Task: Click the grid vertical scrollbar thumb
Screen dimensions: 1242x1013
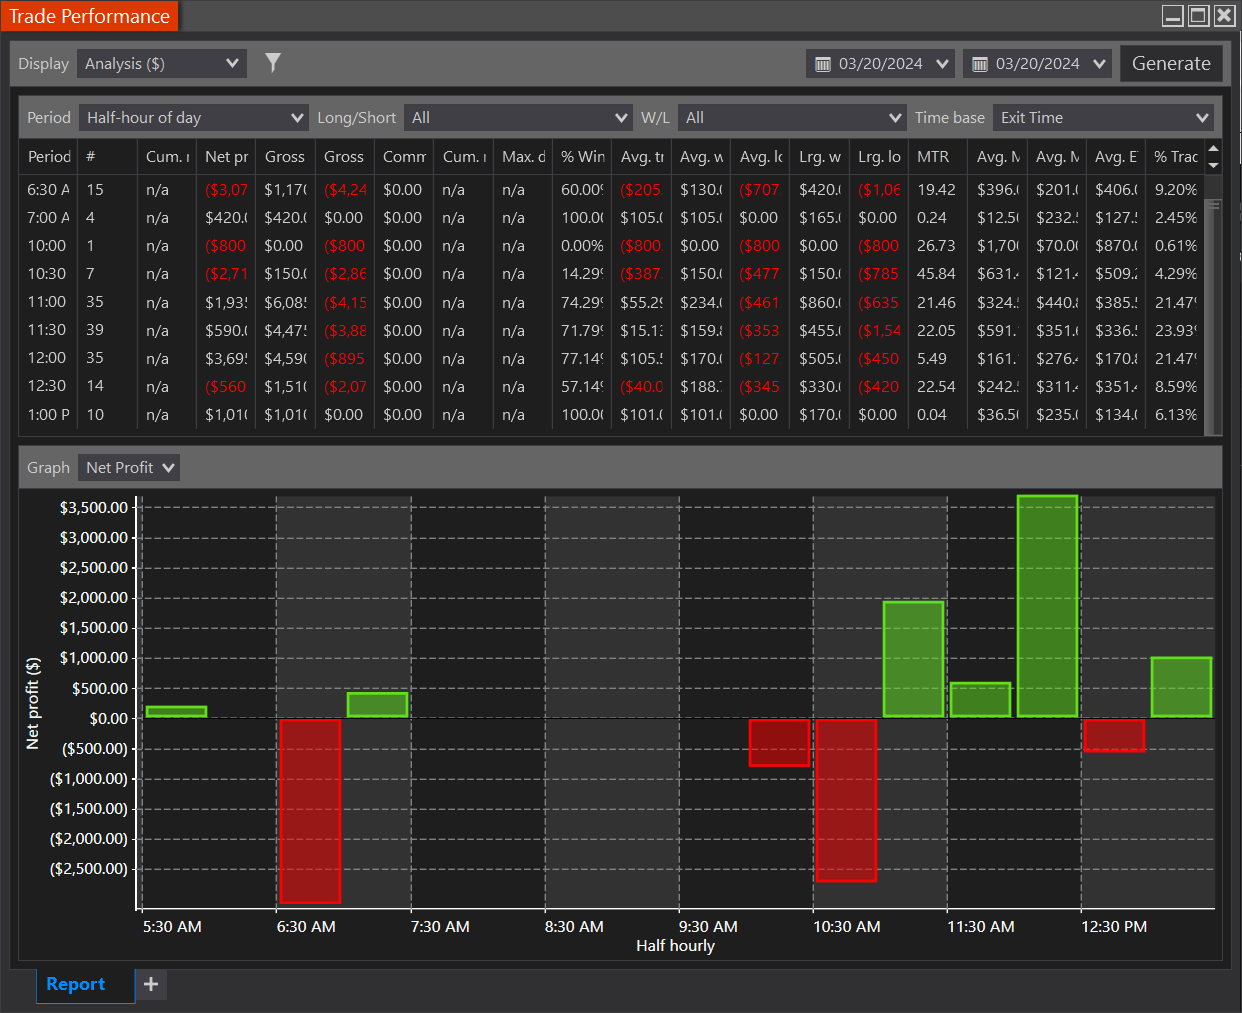Action: click(1213, 315)
